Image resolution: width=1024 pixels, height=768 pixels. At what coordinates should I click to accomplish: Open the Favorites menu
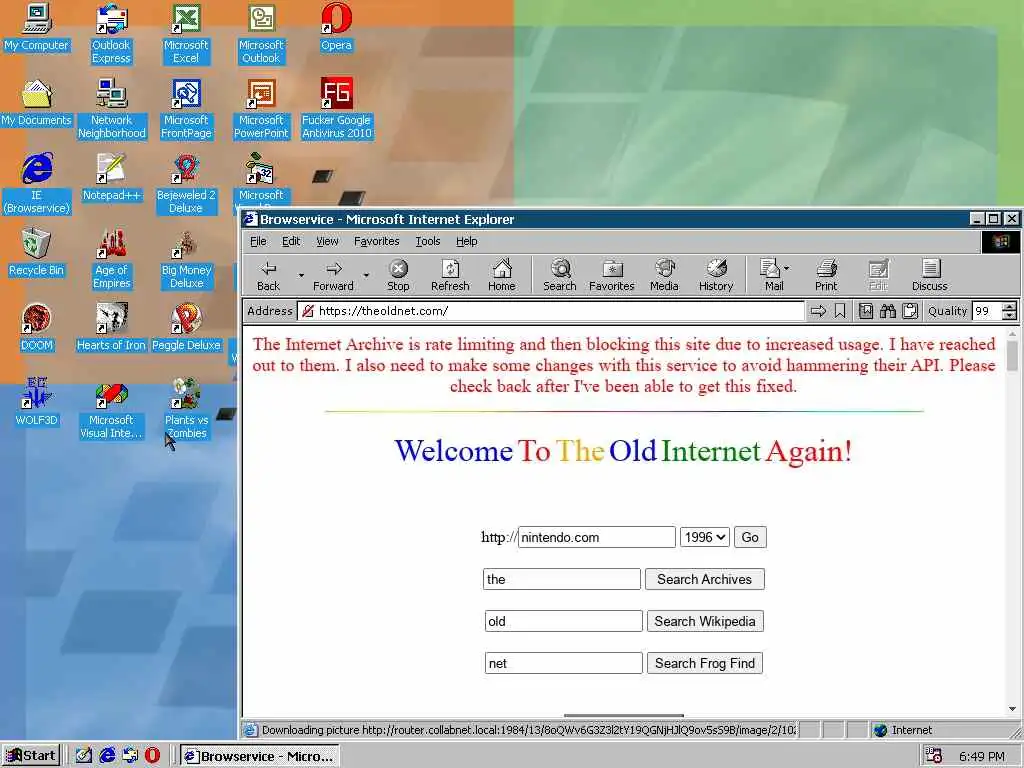[x=376, y=241]
